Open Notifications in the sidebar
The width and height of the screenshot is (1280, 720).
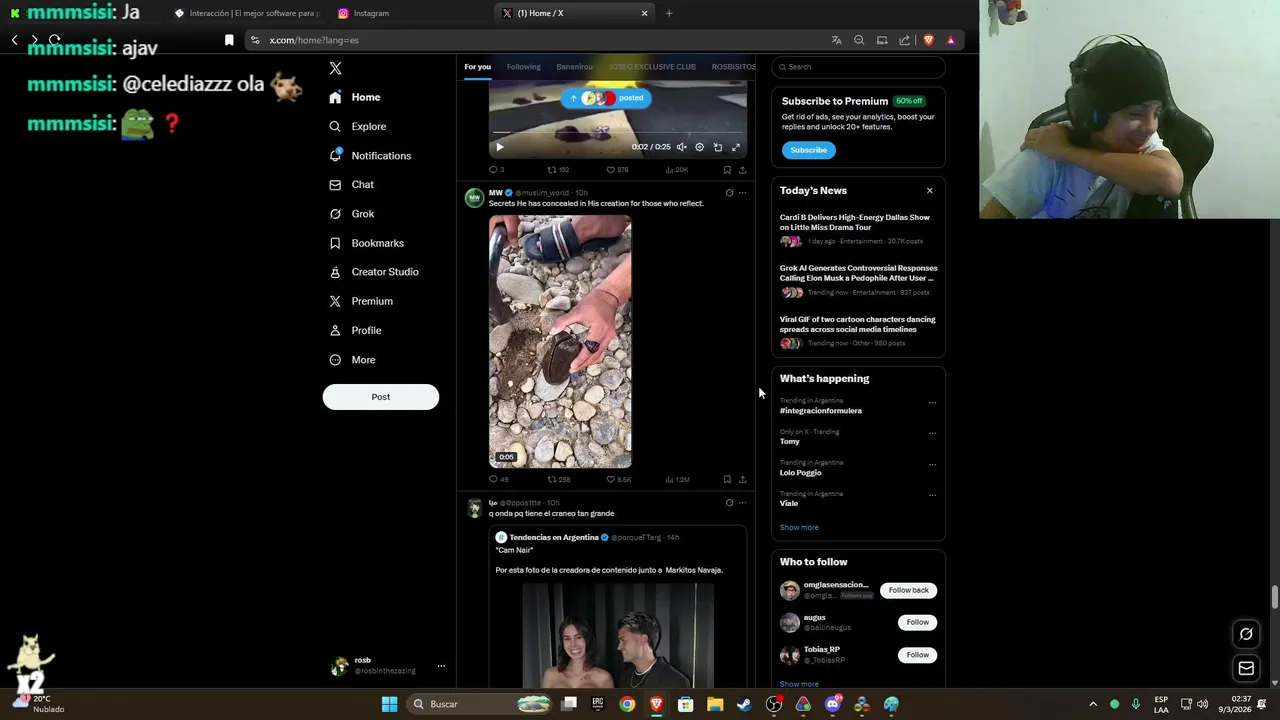pyautogui.click(x=370, y=156)
